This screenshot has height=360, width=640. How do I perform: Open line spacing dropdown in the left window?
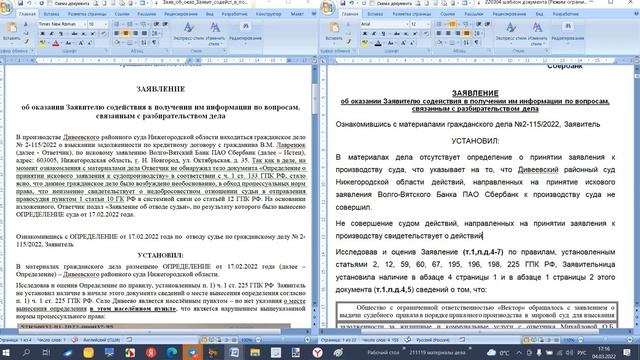156,33
